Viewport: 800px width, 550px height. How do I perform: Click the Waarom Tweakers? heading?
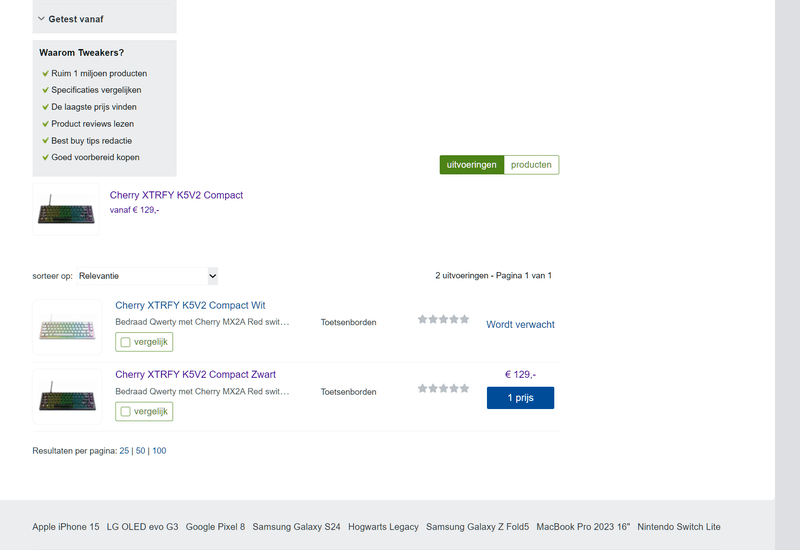(x=82, y=53)
